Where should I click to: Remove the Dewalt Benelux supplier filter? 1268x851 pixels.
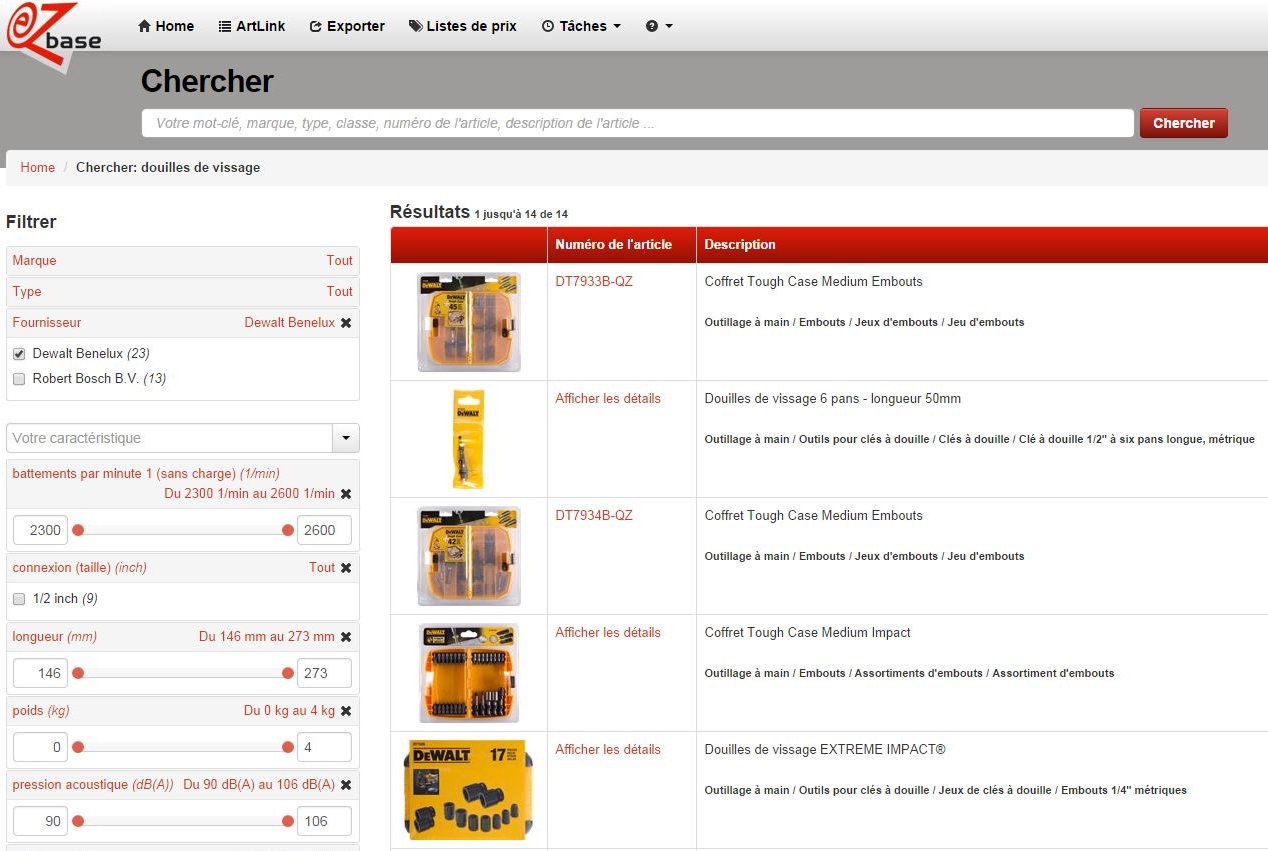(x=346, y=323)
